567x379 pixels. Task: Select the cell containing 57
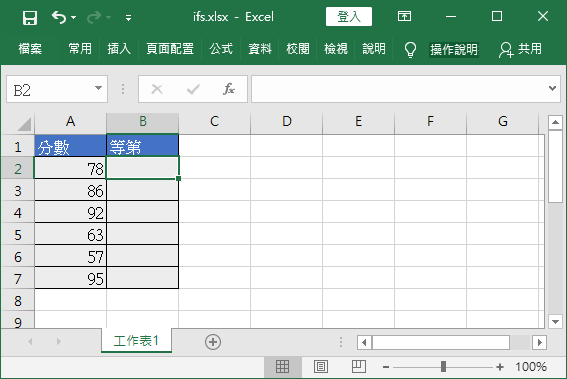click(x=71, y=256)
